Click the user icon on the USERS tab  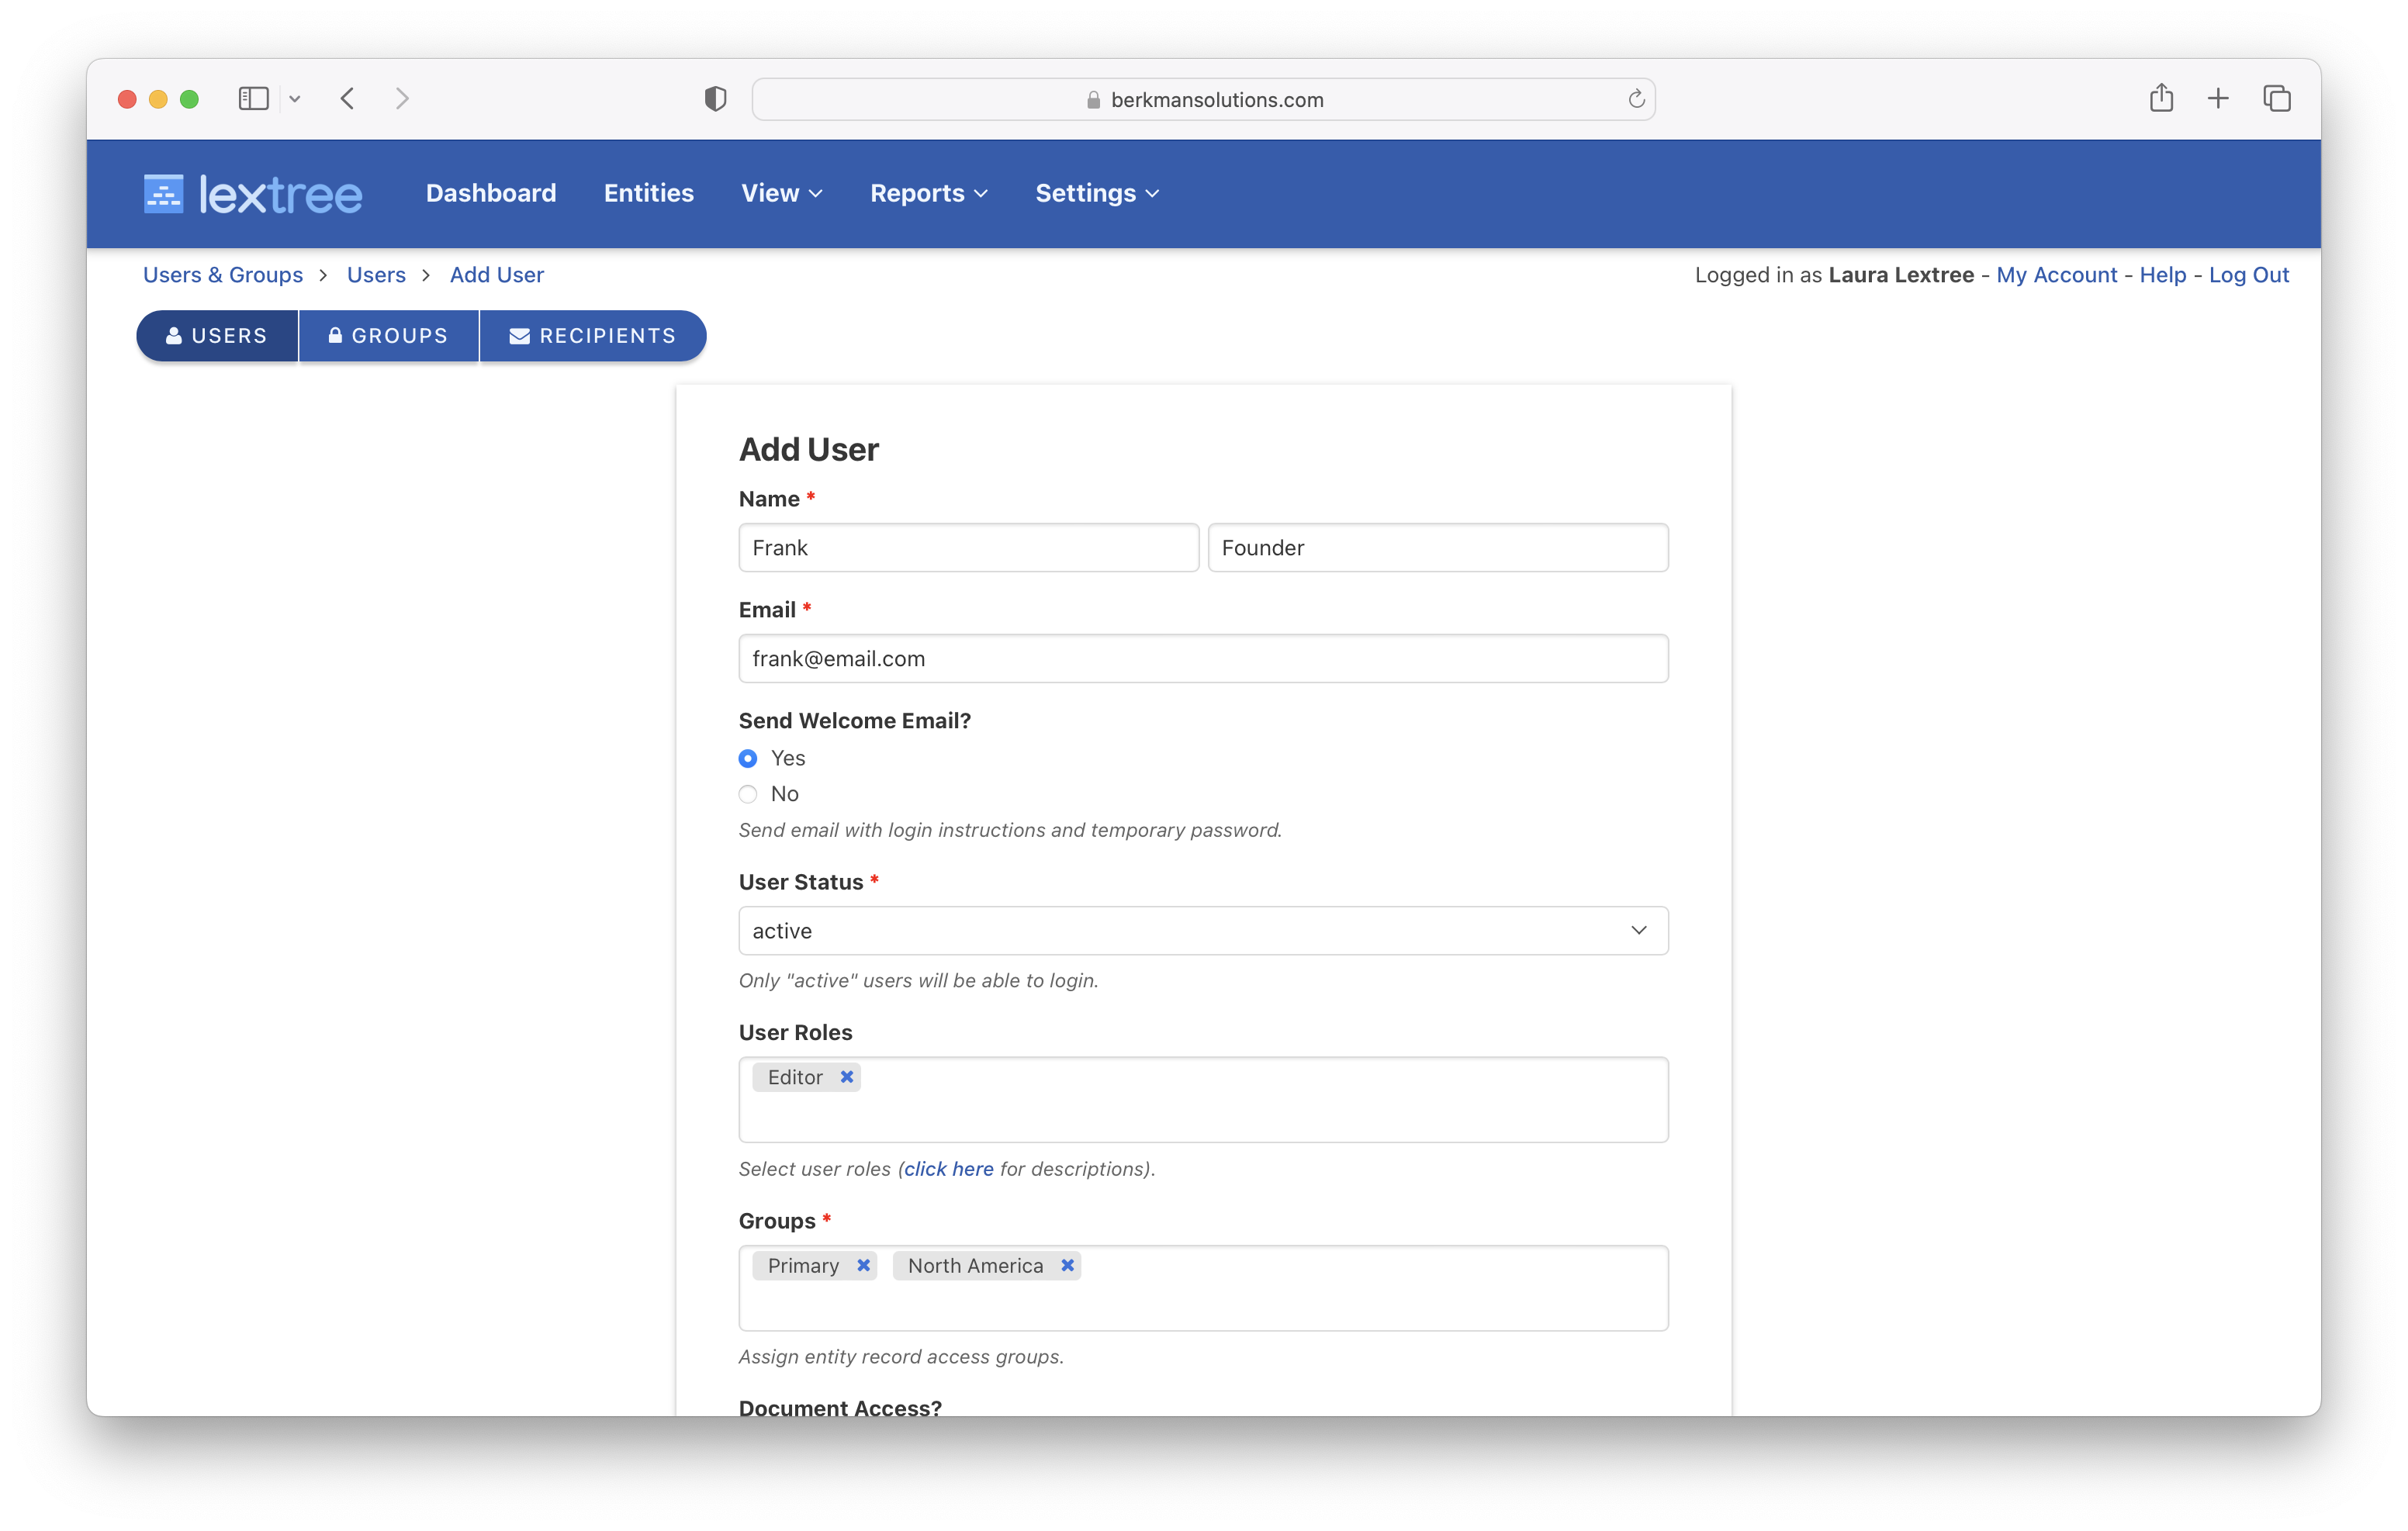174,336
